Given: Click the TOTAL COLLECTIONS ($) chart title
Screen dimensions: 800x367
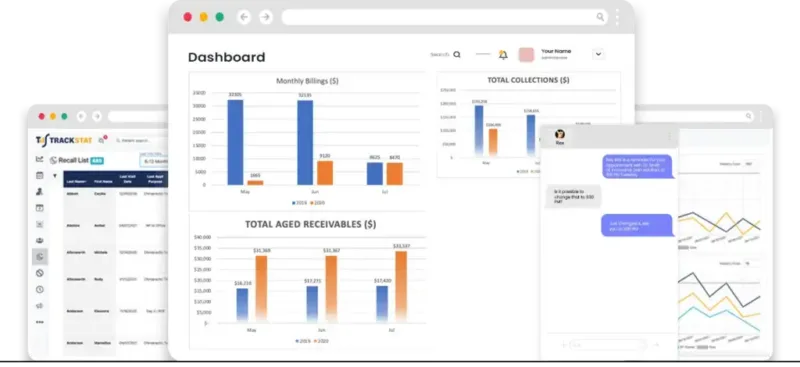Looking at the screenshot, I should [528, 80].
